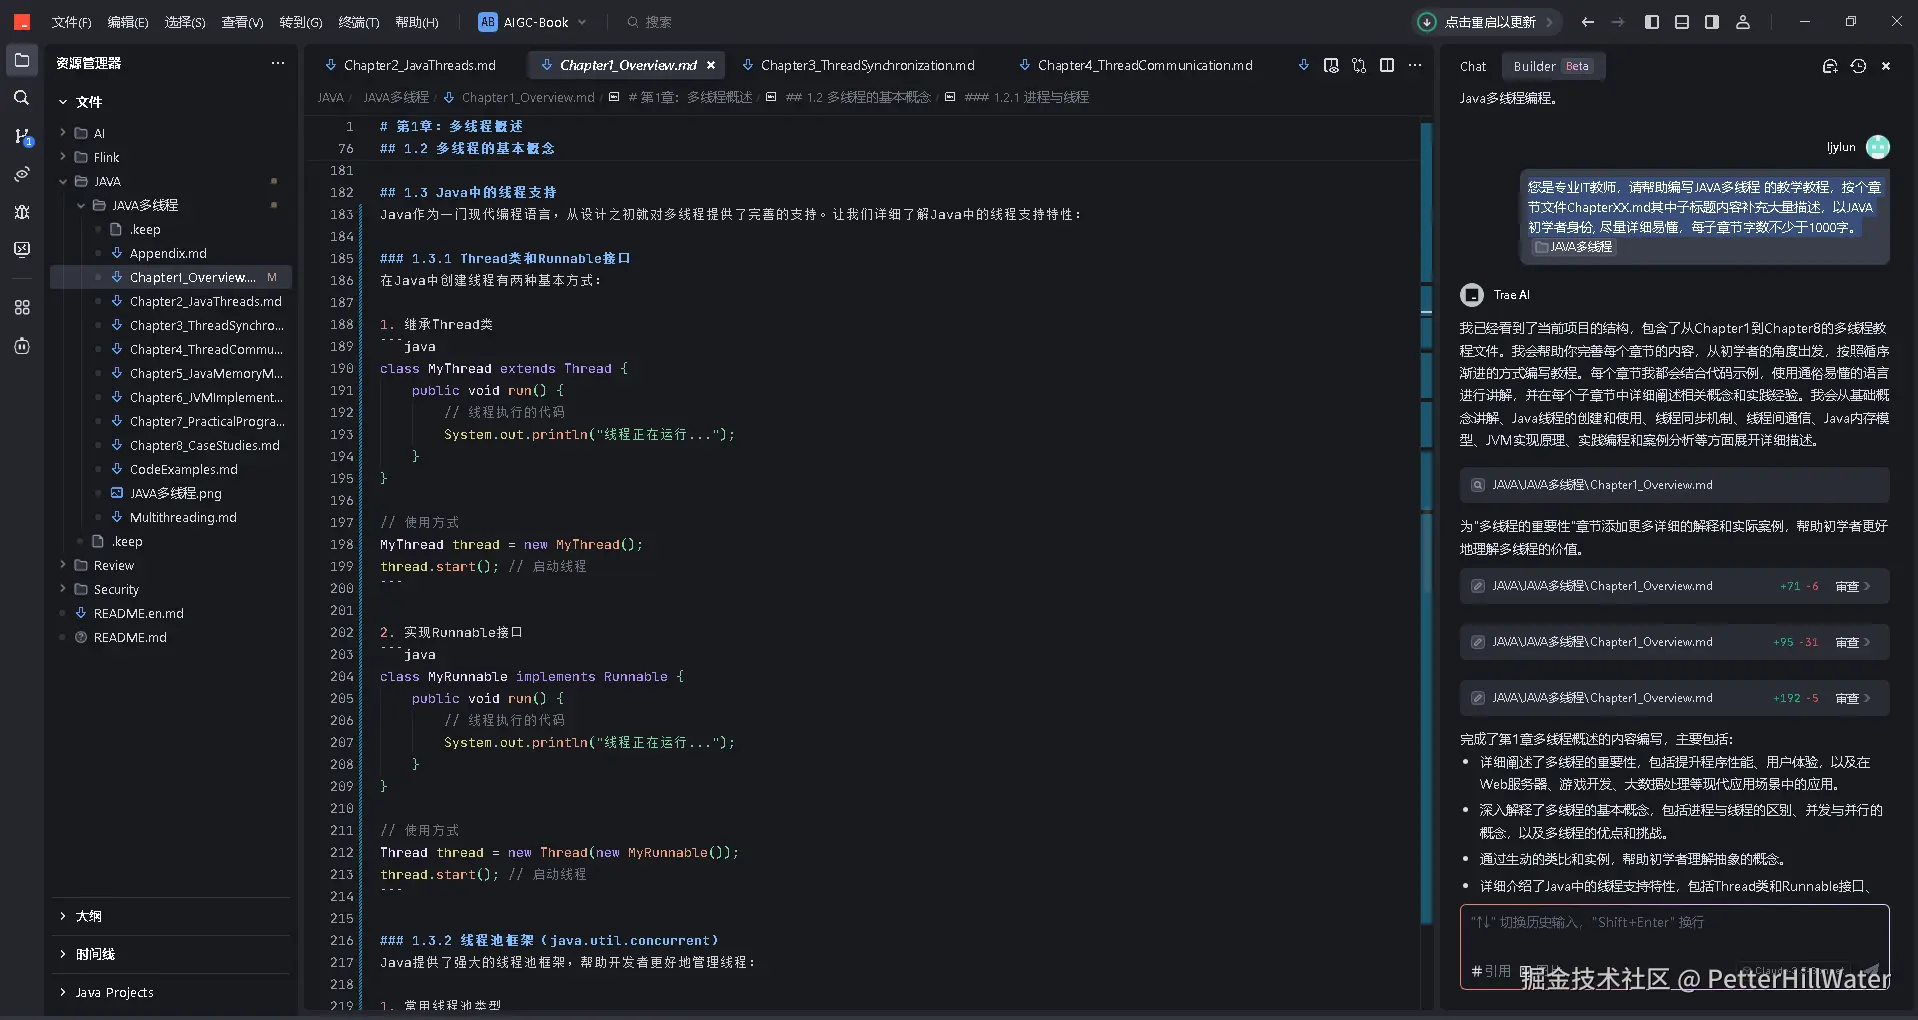
Task: Click the #引用 reference button
Action: tap(1491, 971)
